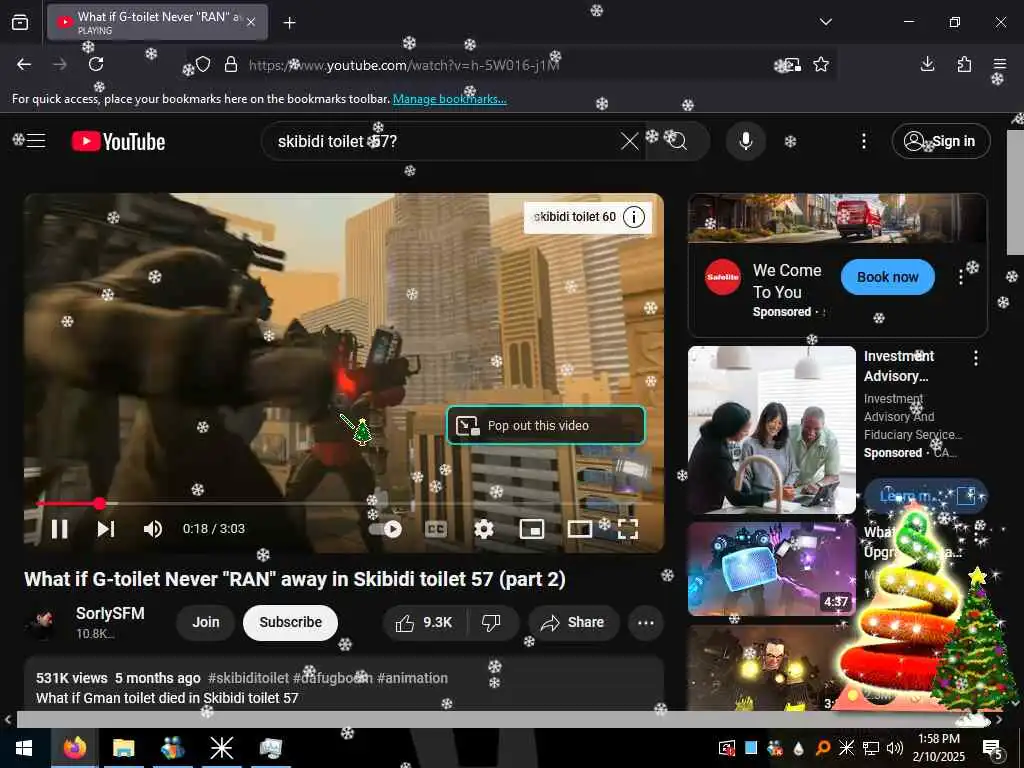This screenshot has height=768, width=1024.
Task: Subscribe to SorlySFM
Action: 291,622
